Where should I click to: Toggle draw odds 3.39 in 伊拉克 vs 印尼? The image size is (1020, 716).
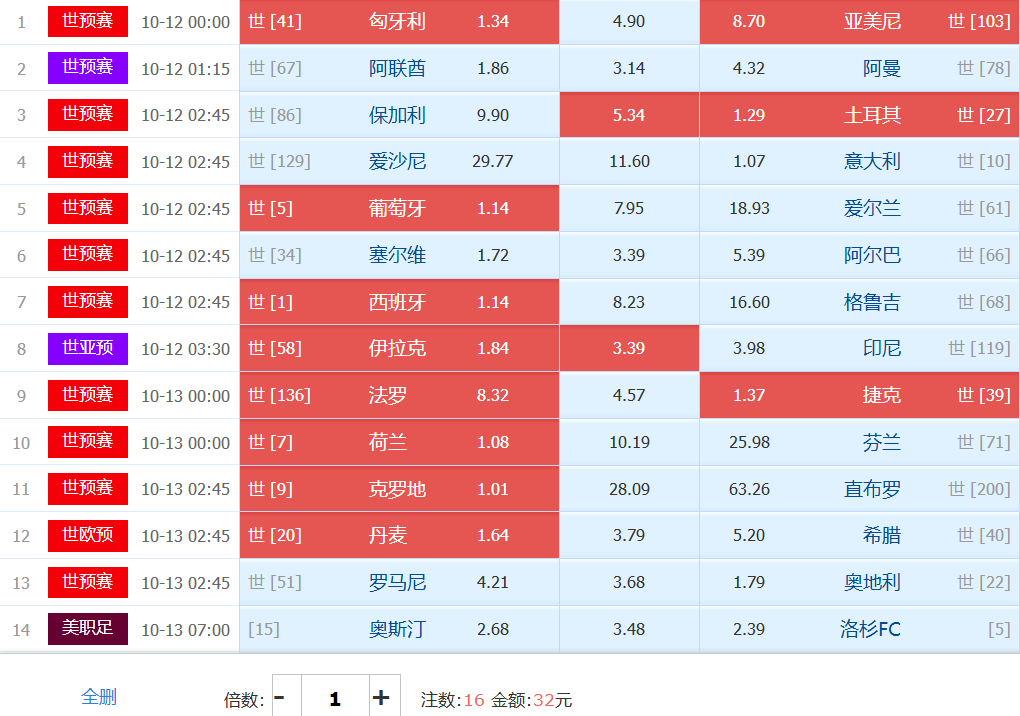click(x=629, y=348)
